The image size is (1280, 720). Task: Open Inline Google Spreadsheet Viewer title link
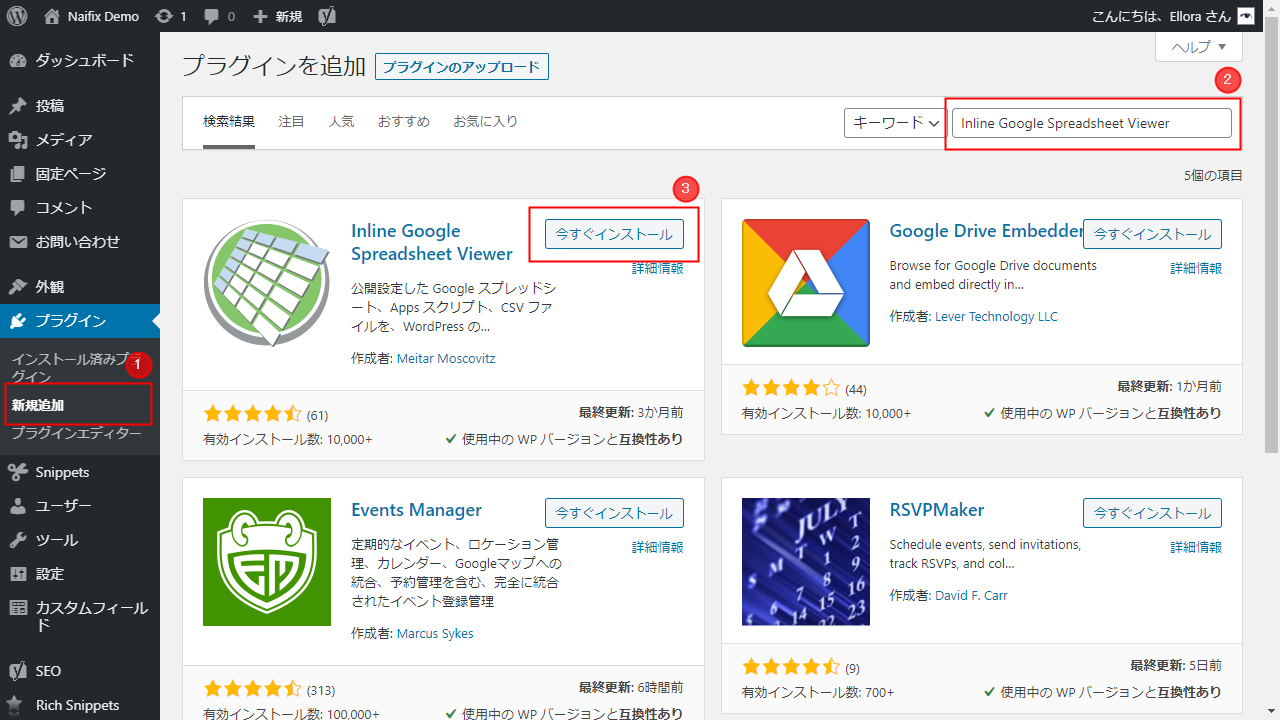432,242
